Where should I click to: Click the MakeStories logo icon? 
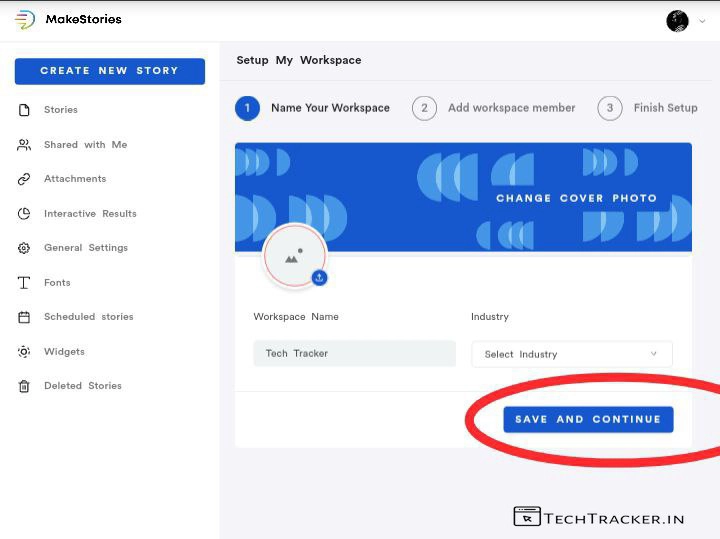pyautogui.click(x=25, y=20)
